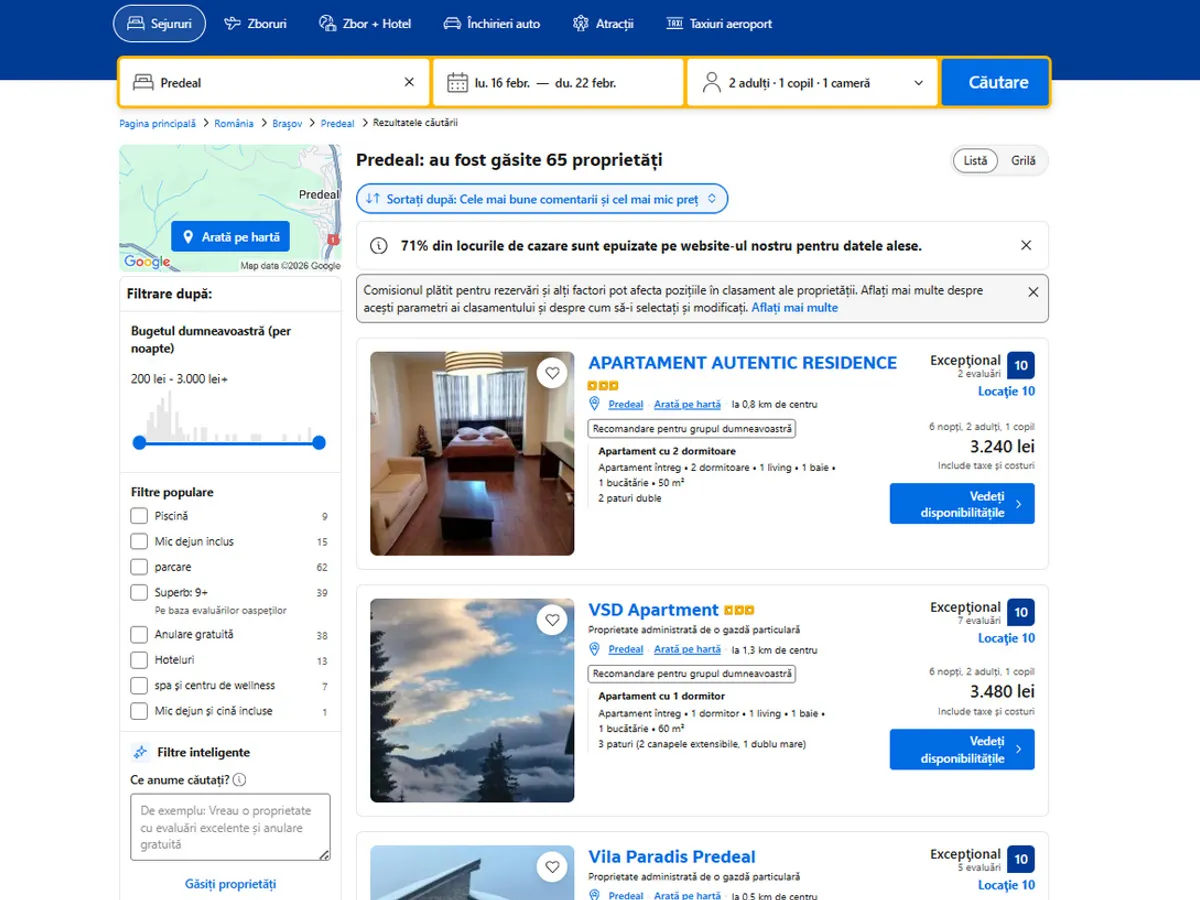Click Arată pe hartă on the map
Image resolution: width=1200 pixels, height=900 pixels.
point(230,236)
